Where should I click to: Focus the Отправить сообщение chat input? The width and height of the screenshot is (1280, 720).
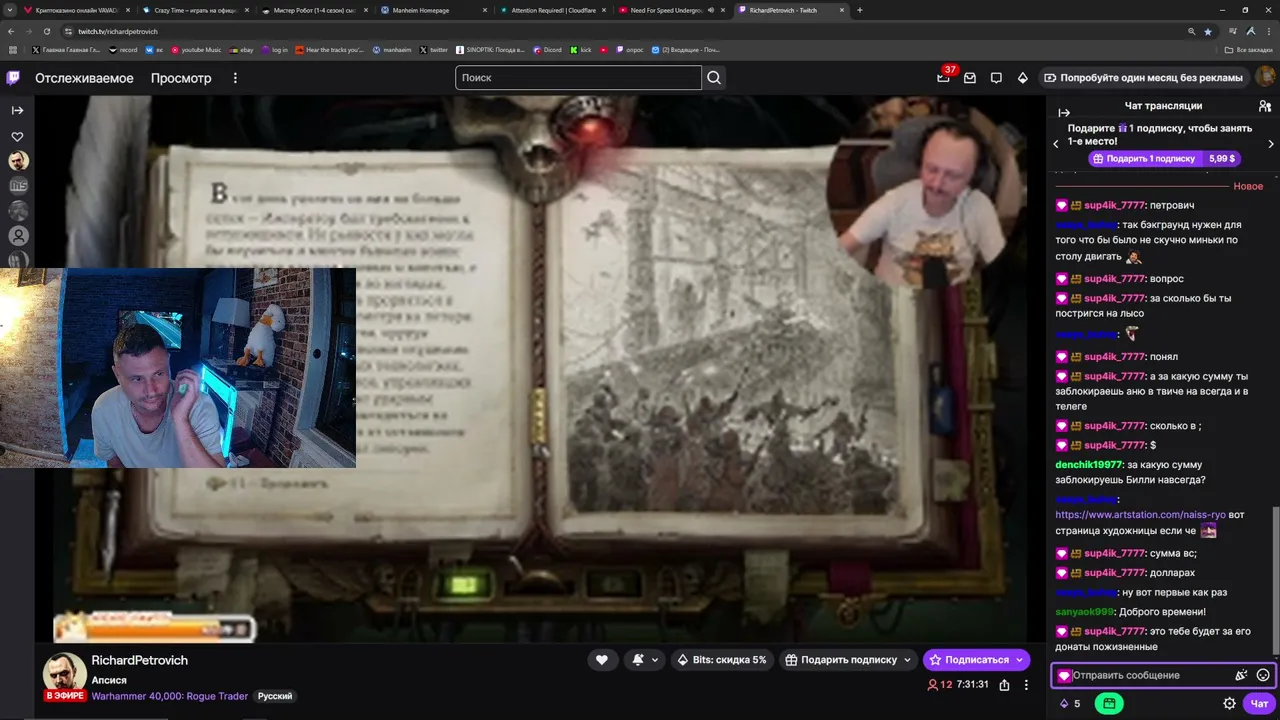coord(1150,676)
